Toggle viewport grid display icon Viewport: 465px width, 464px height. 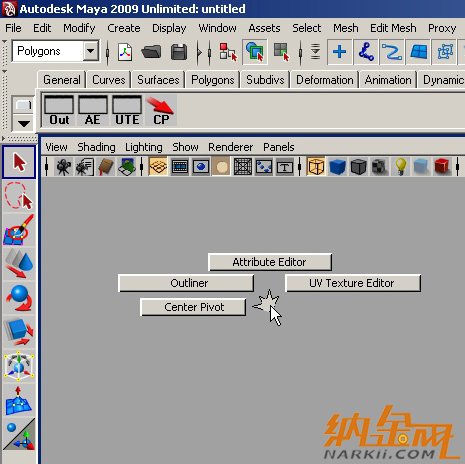[158, 166]
